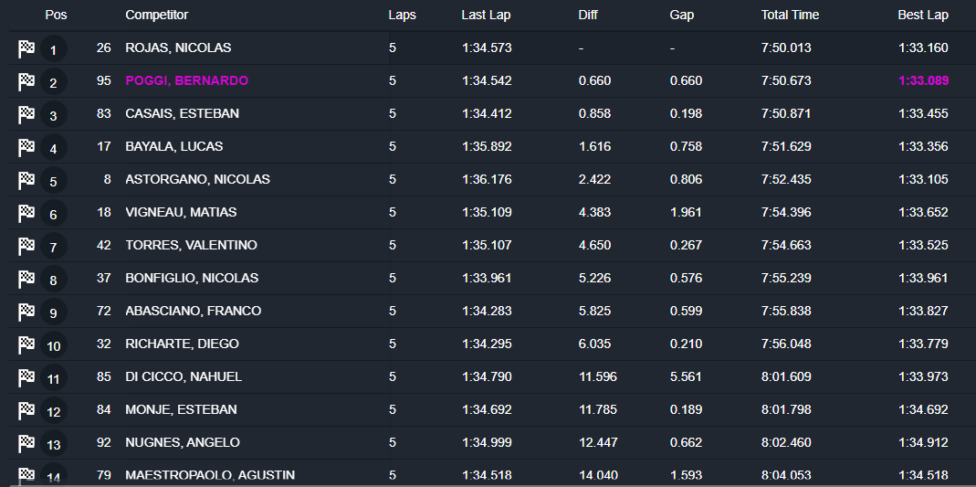Select the TORRES, VALENTINO row
976x487 pixels.
tap(190, 246)
